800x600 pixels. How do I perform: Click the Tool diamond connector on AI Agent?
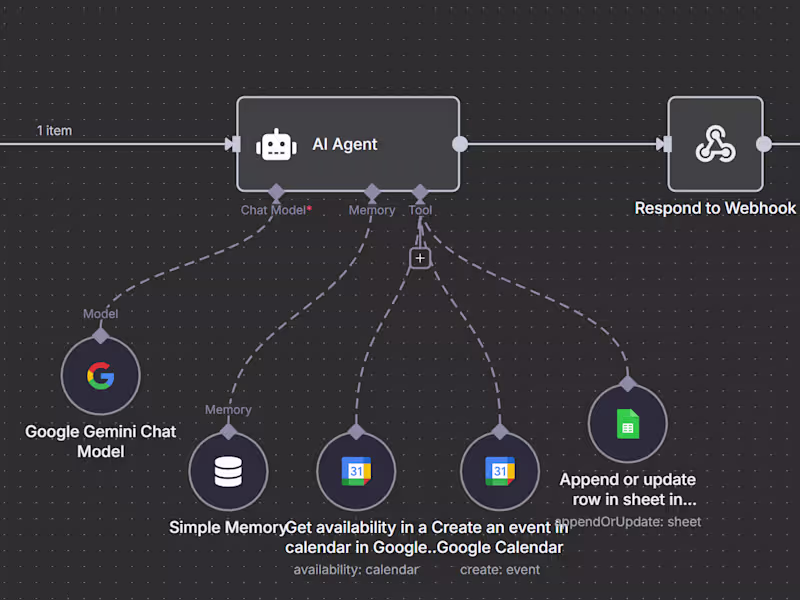[x=420, y=192]
